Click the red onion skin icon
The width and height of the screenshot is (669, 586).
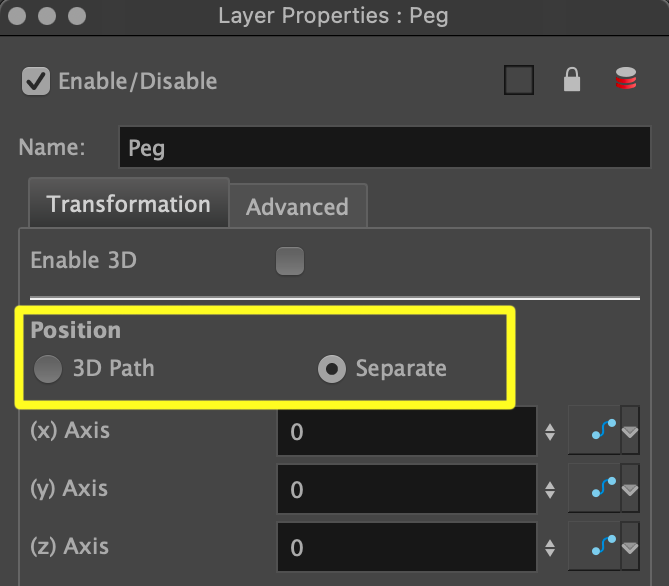point(626,81)
